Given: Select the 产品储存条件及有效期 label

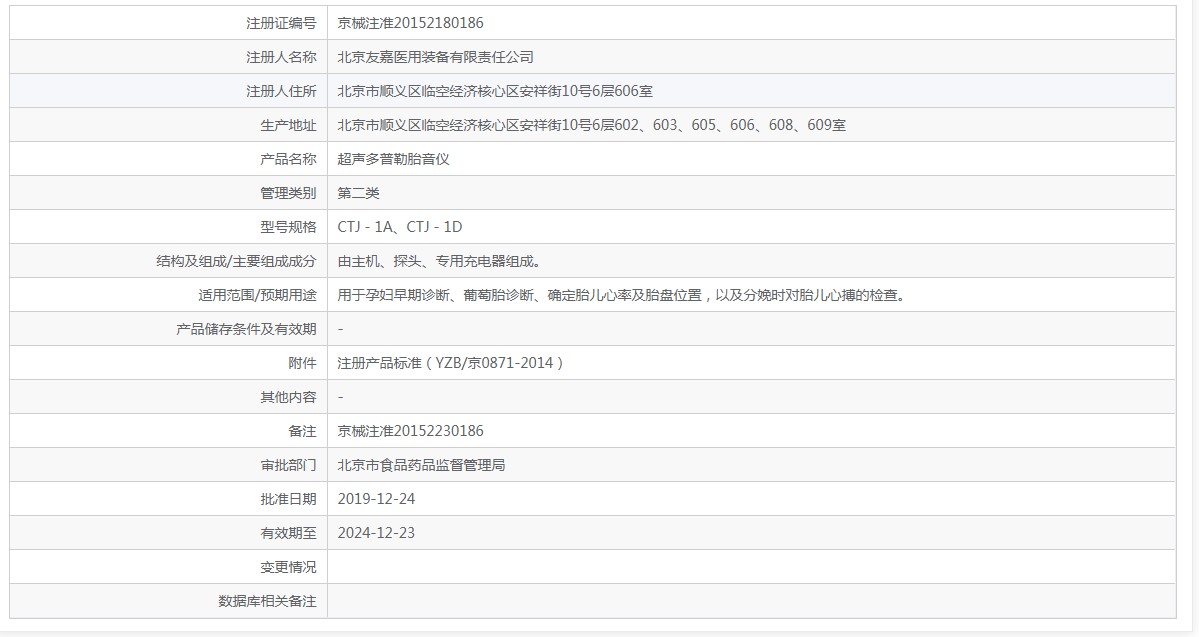Looking at the screenshot, I should pos(246,329).
